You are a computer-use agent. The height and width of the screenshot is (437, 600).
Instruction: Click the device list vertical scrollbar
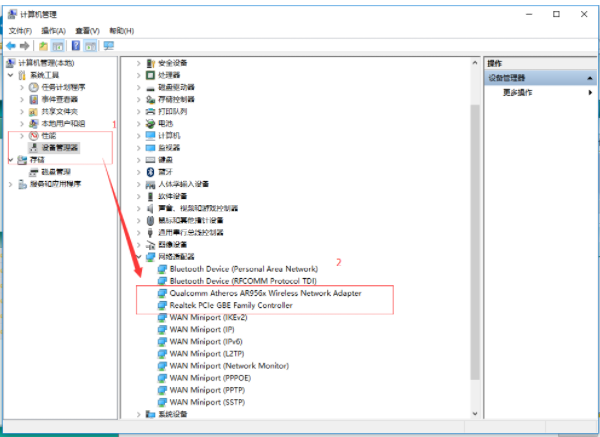pyautogui.click(x=473, y=200)
